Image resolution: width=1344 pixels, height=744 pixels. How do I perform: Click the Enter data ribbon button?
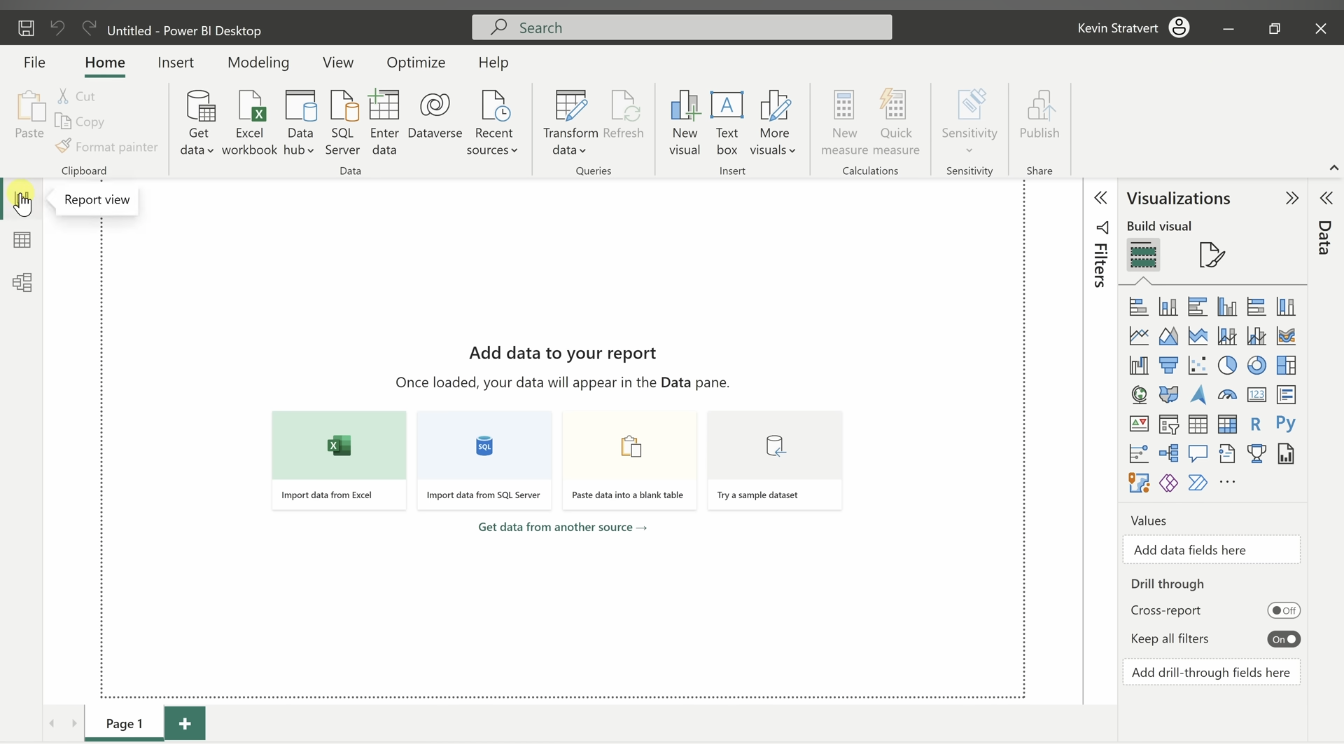(x=384, y=123)
